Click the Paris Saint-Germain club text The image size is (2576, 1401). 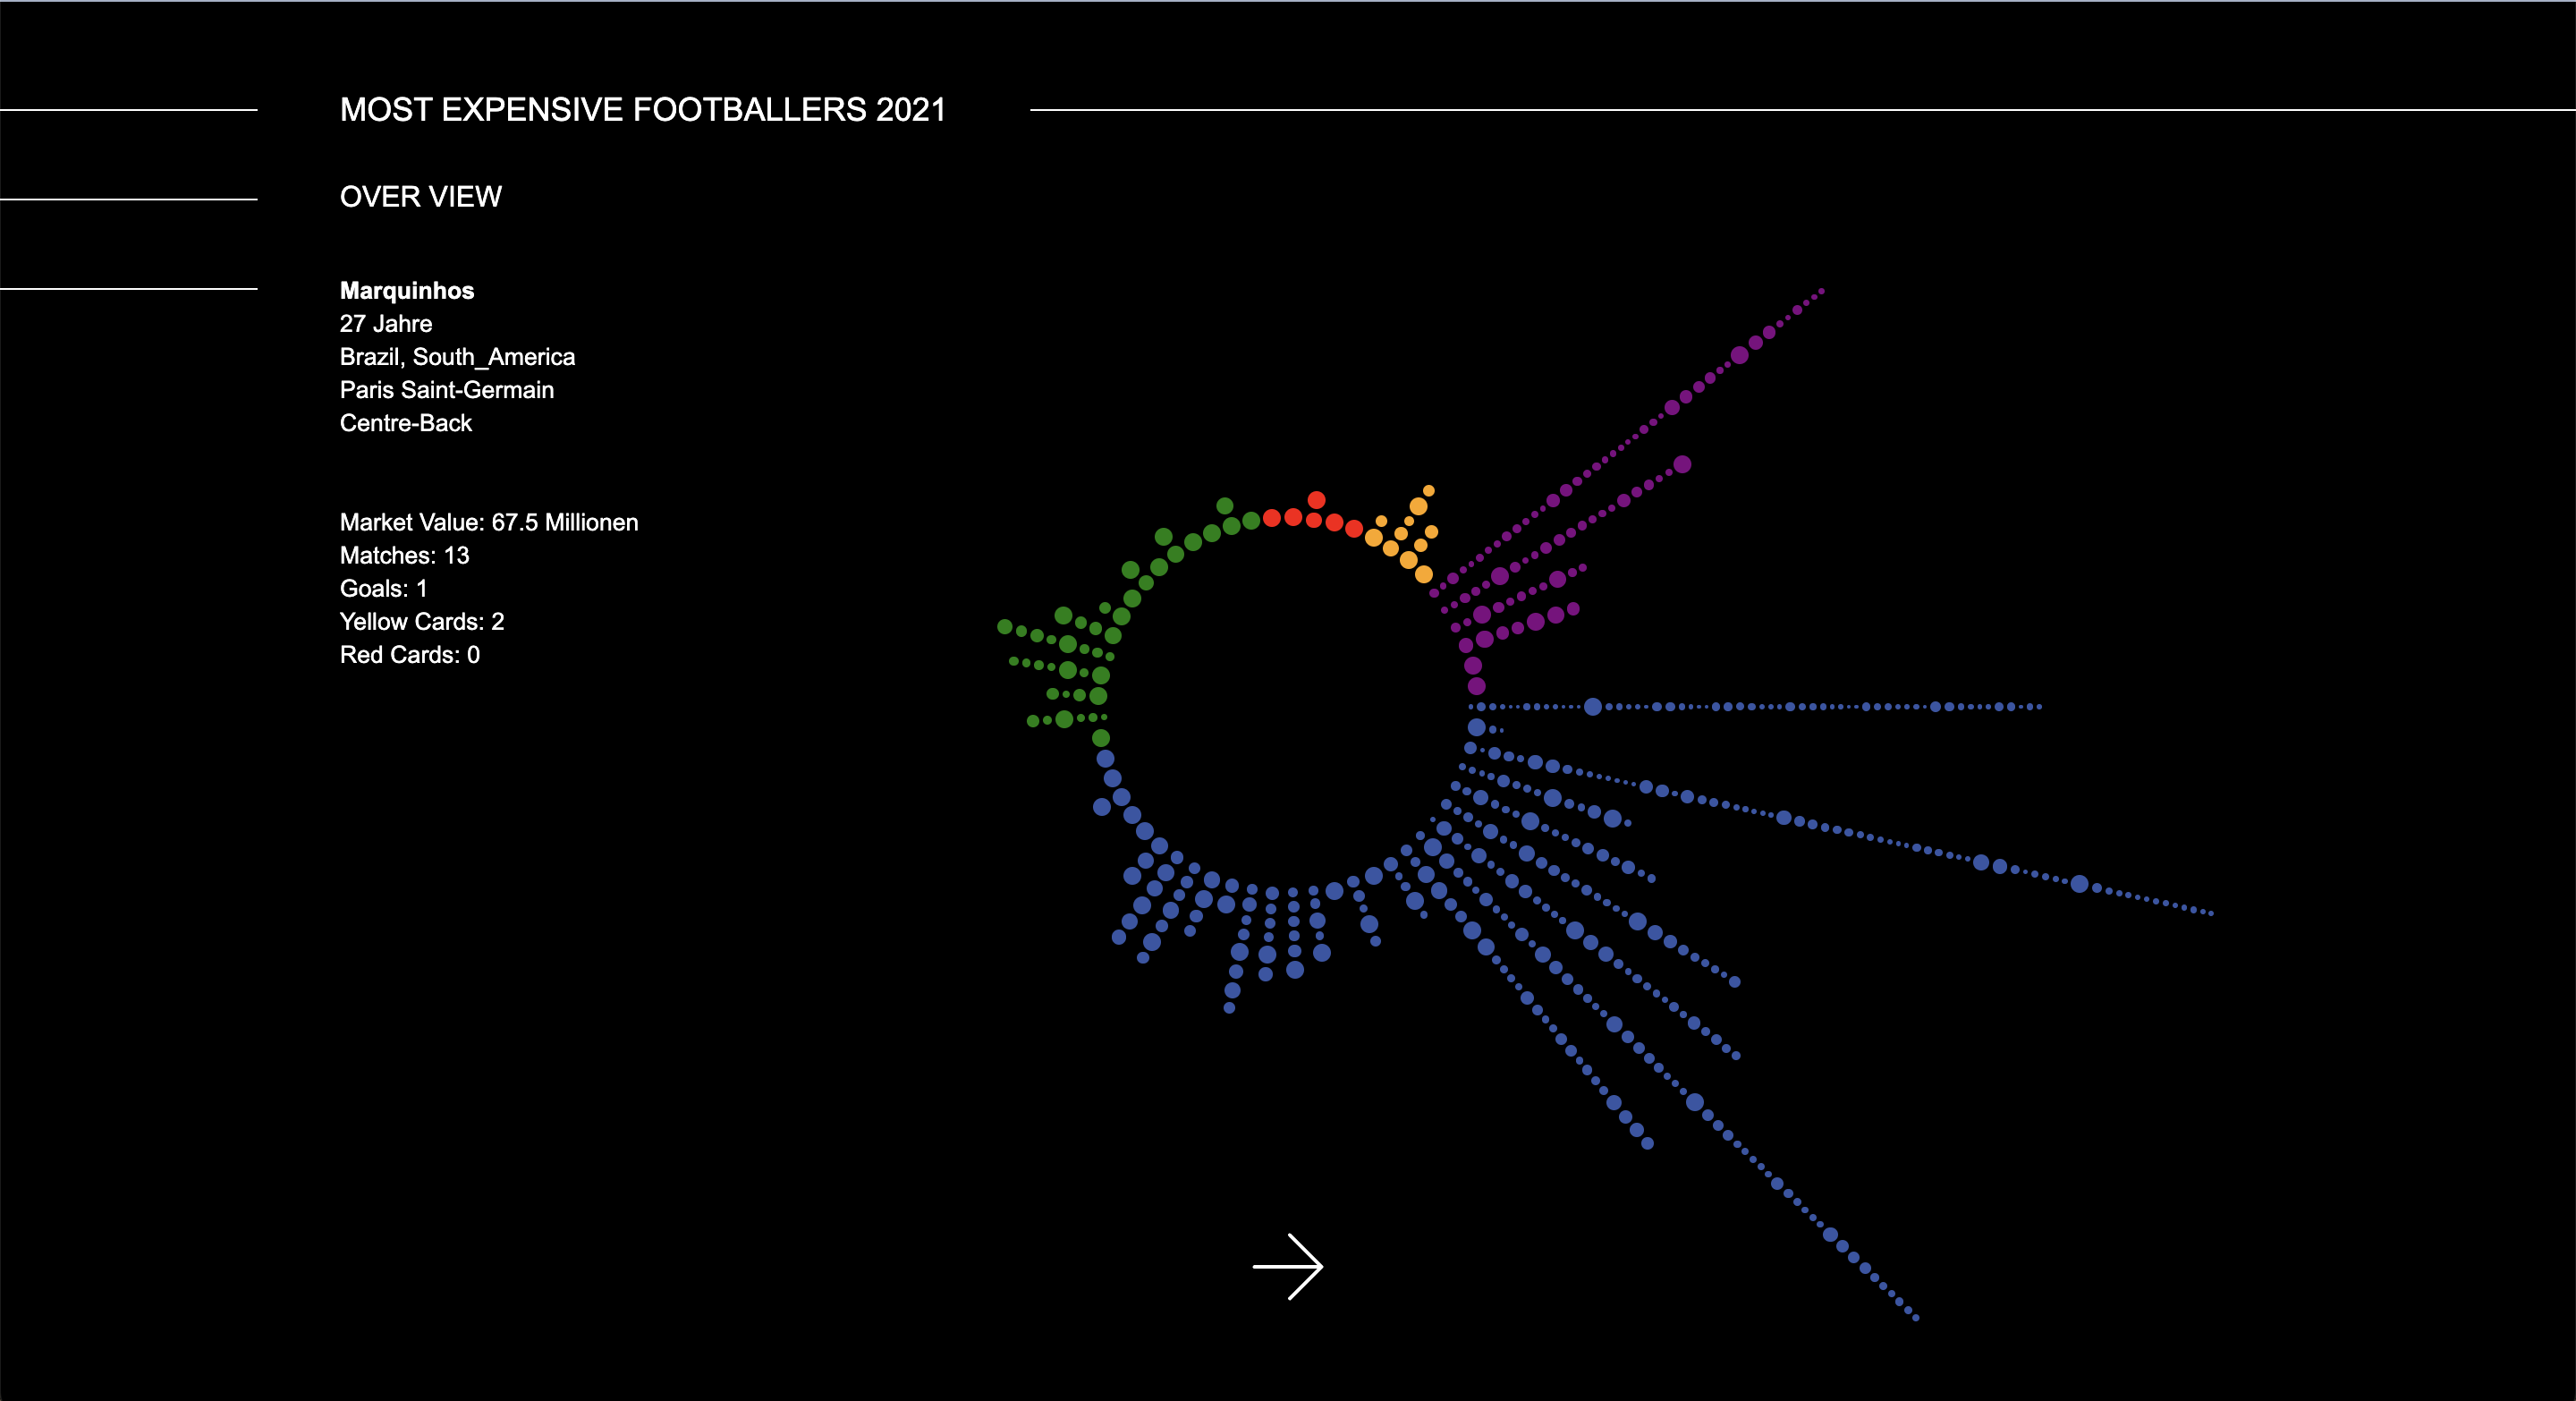[x=446, y=390]
